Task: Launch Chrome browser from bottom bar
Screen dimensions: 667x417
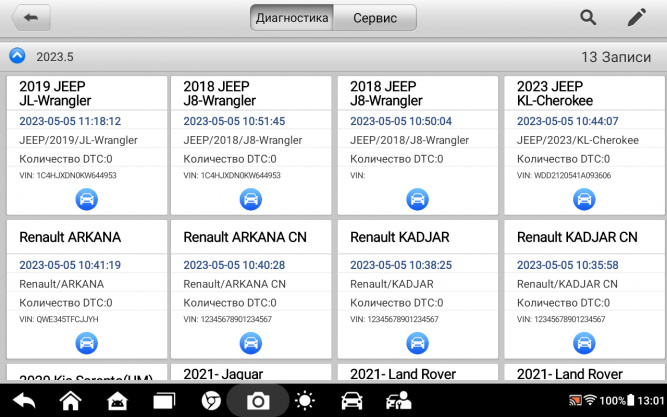Action: coord(211,401)
